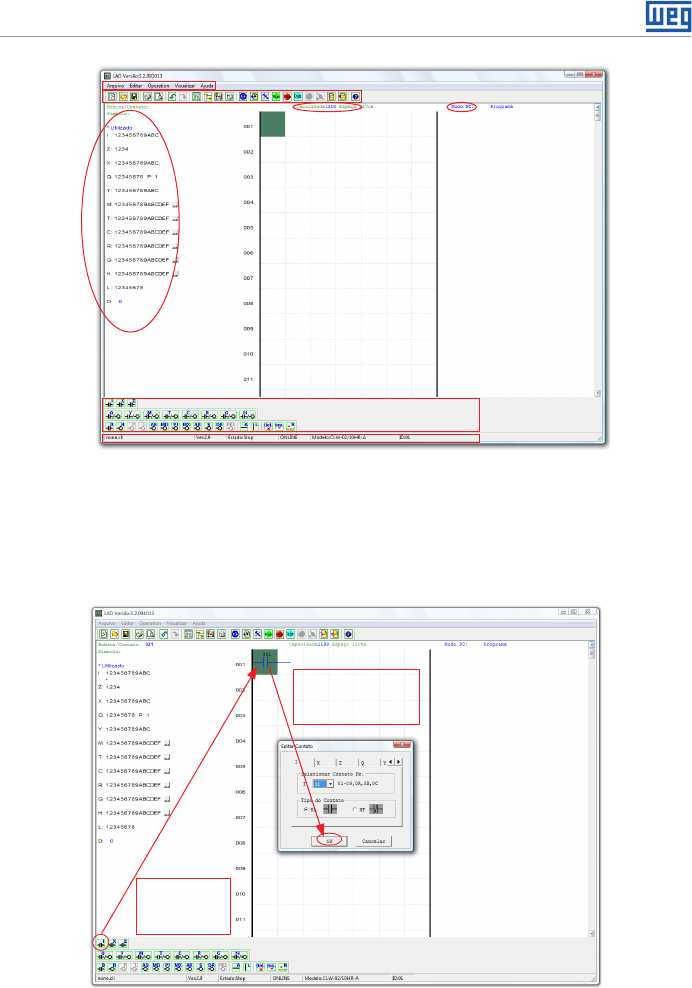
Task: Click red Stop icon in upper window toolbar
Action: (x=287, y=96)
